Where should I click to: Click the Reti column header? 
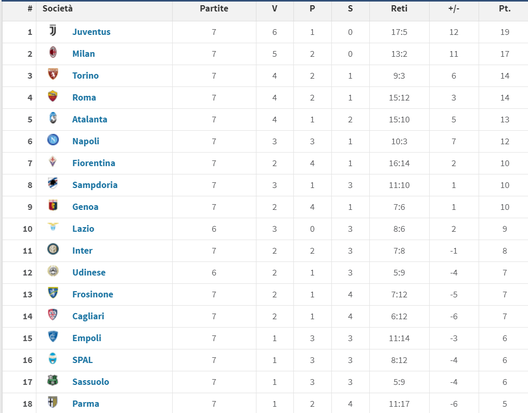pos(399,8)
